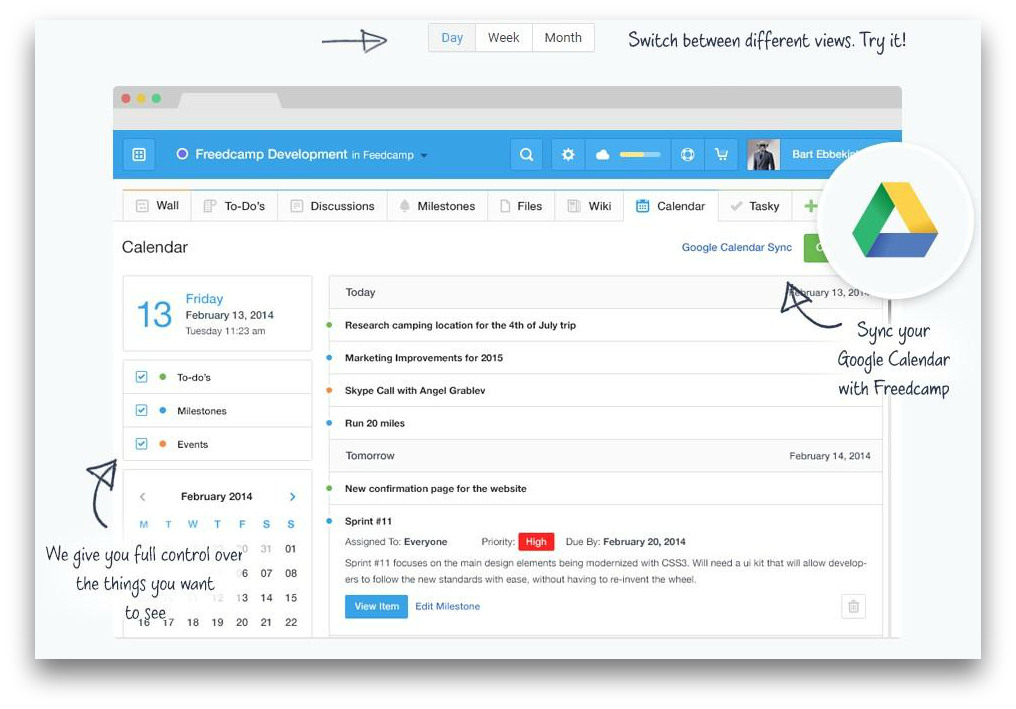The width and height of the screenshot is (1016, 709).
Task: Click the cloud storage icon
Action: coord(603,155)
